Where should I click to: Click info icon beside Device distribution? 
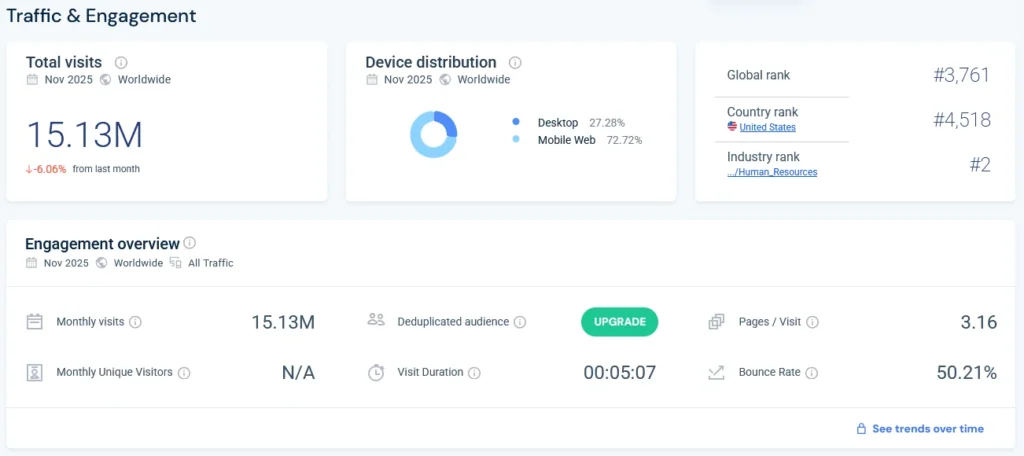(x=515, y=62)
